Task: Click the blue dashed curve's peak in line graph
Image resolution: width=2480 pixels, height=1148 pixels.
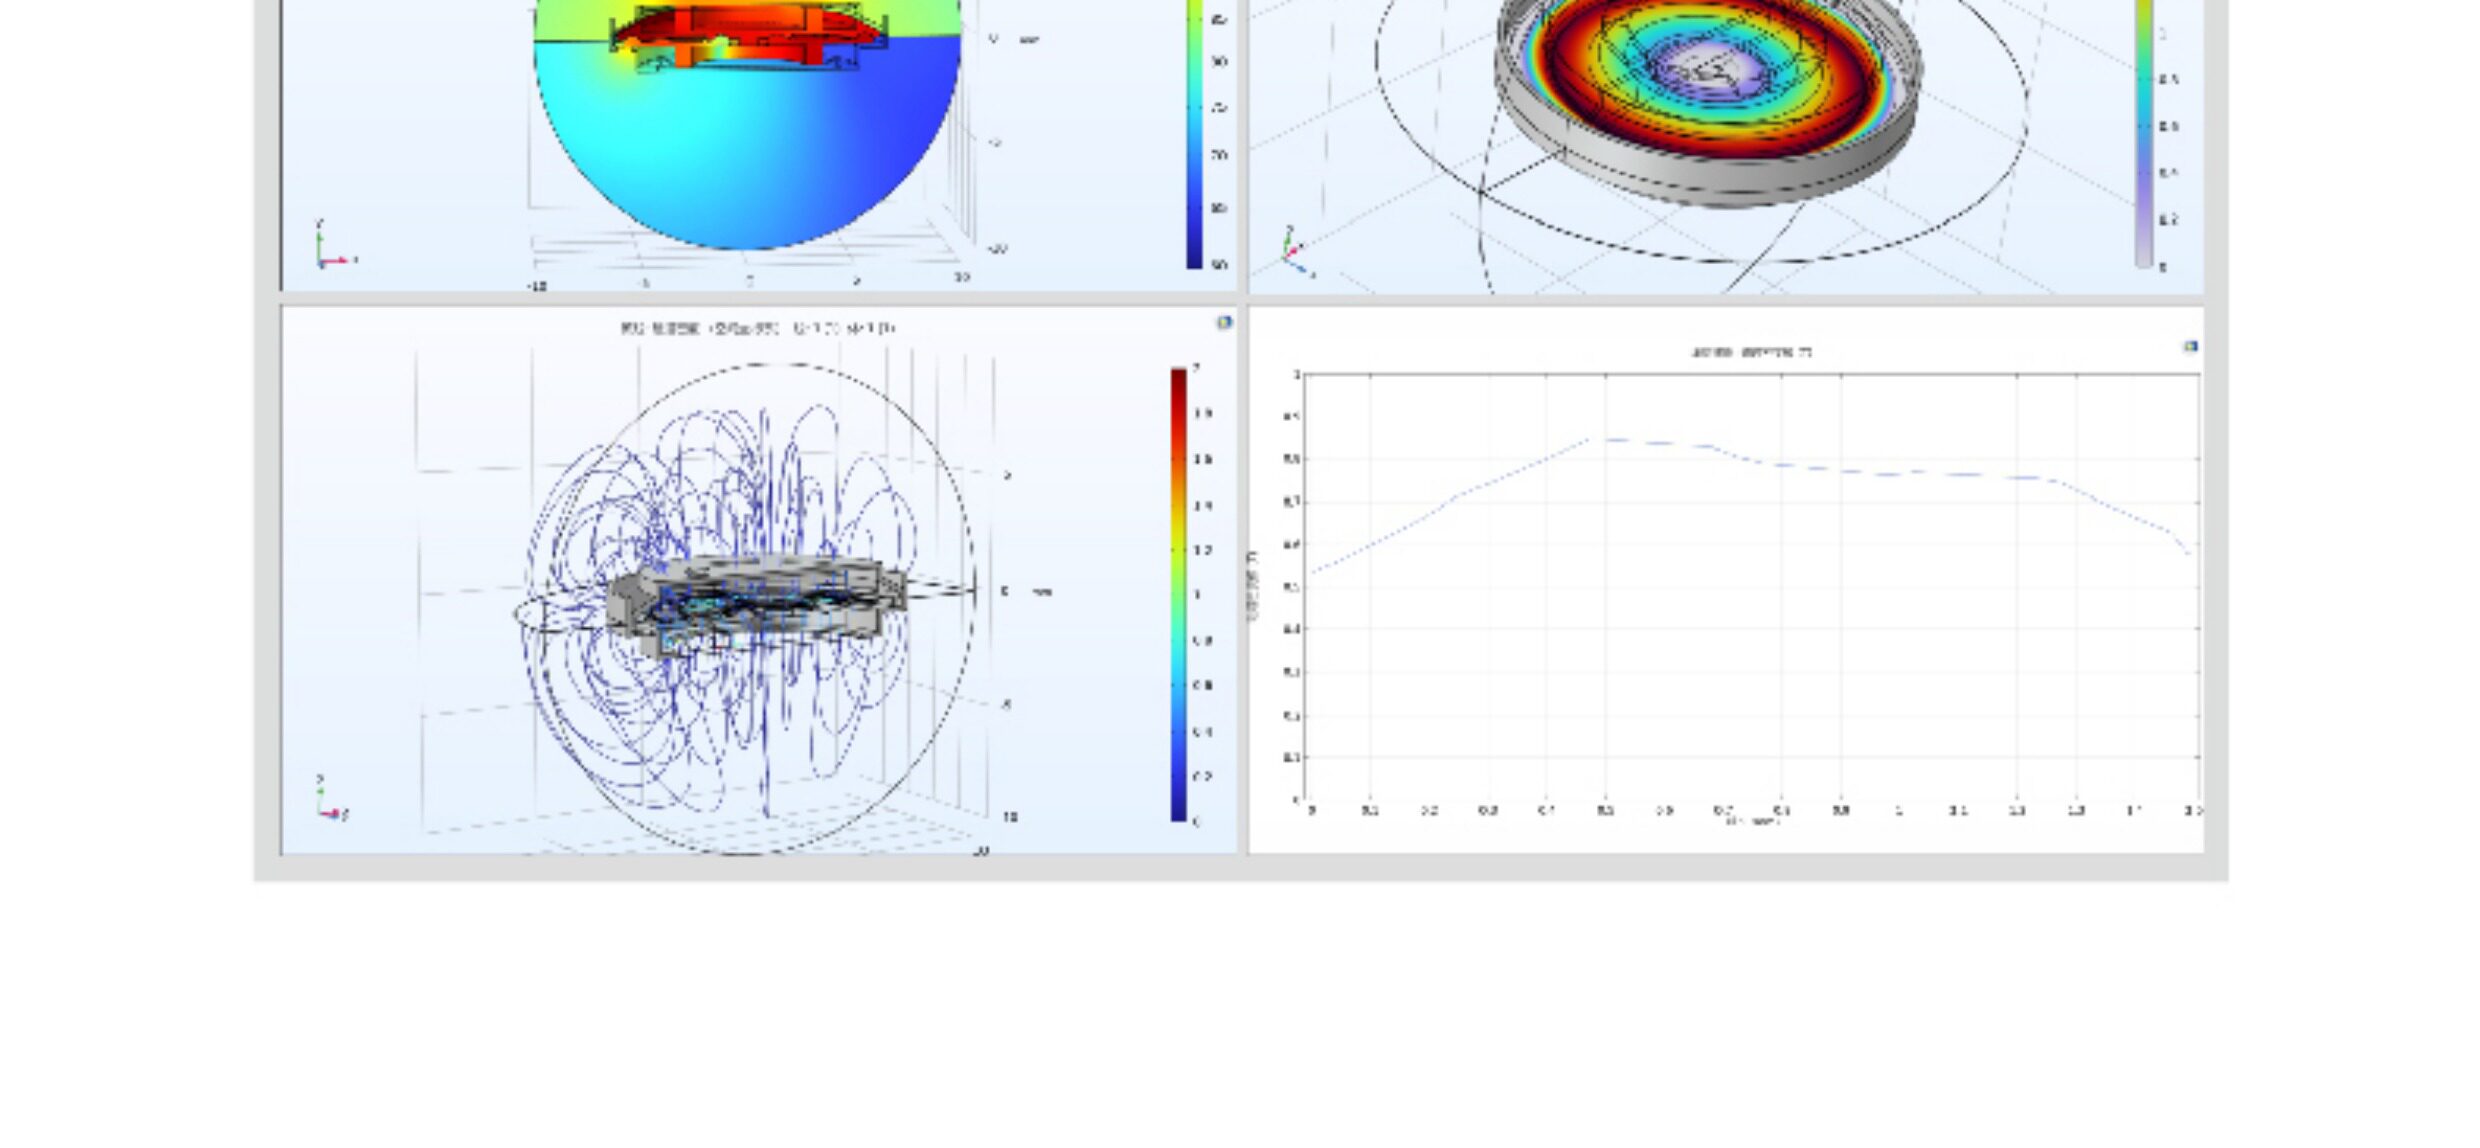Action: (x=1610, y=439)
